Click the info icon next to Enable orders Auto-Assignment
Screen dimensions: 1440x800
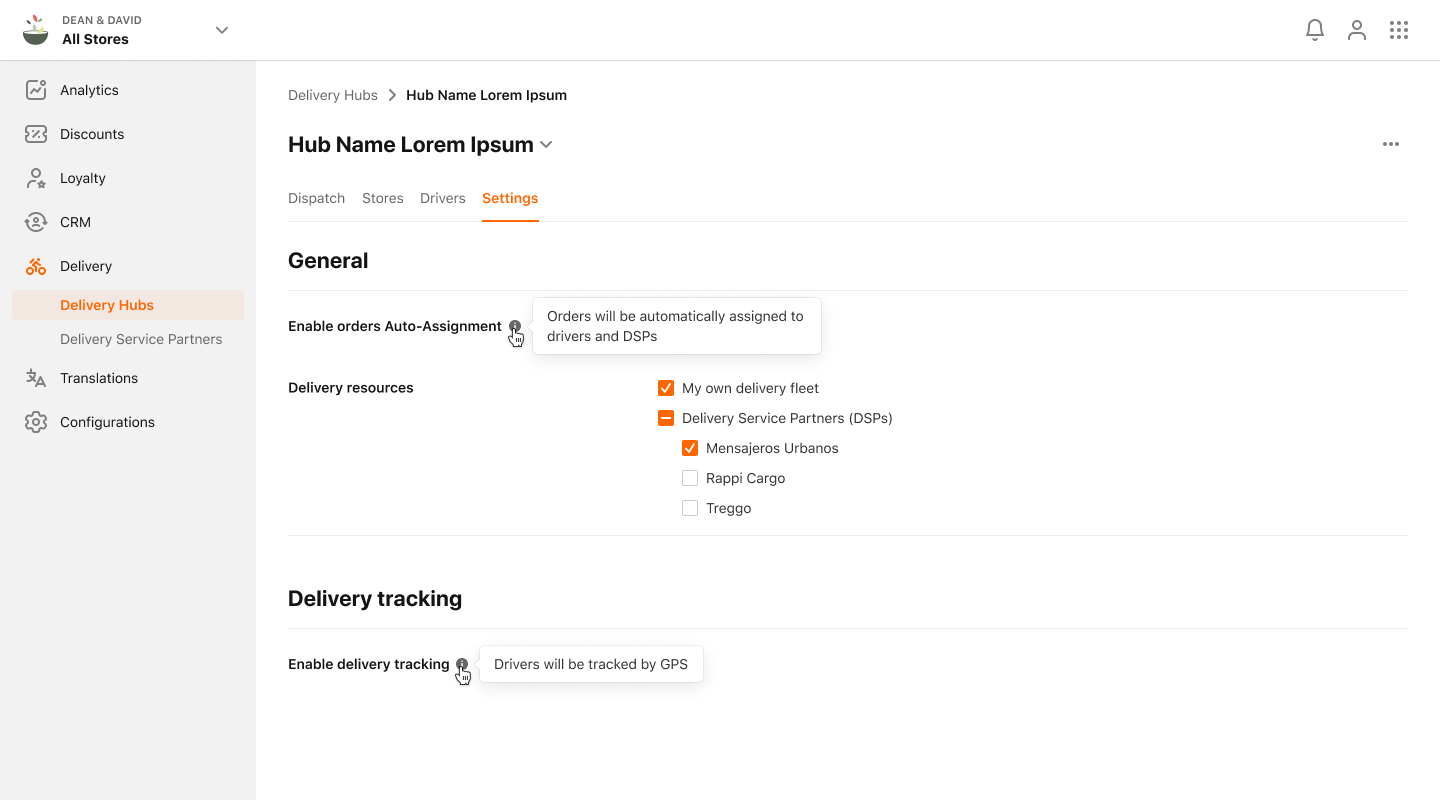coord(515,326)
